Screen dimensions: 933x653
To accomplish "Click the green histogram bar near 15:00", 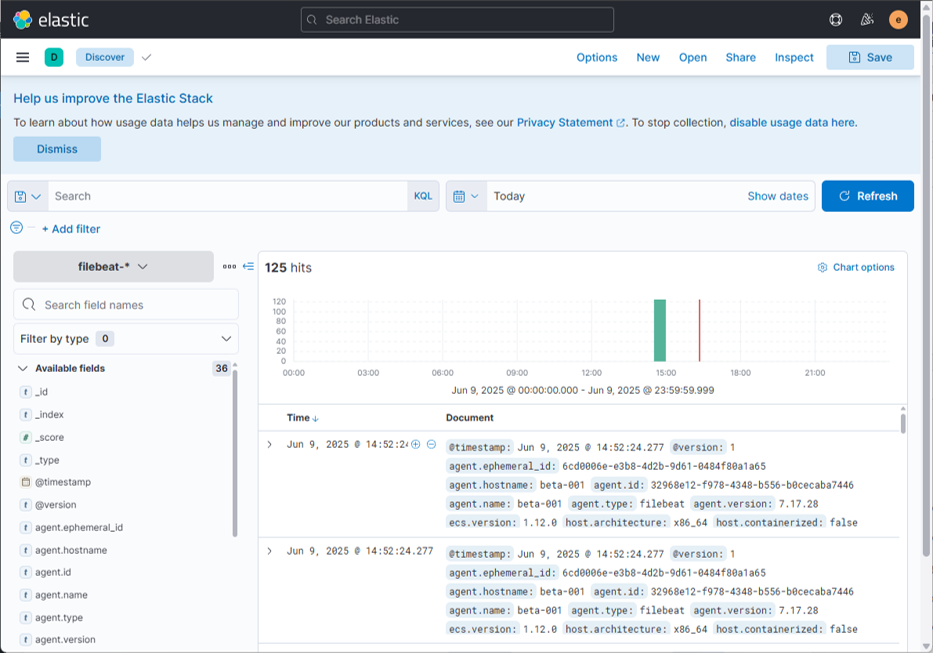I will [659, 330].
